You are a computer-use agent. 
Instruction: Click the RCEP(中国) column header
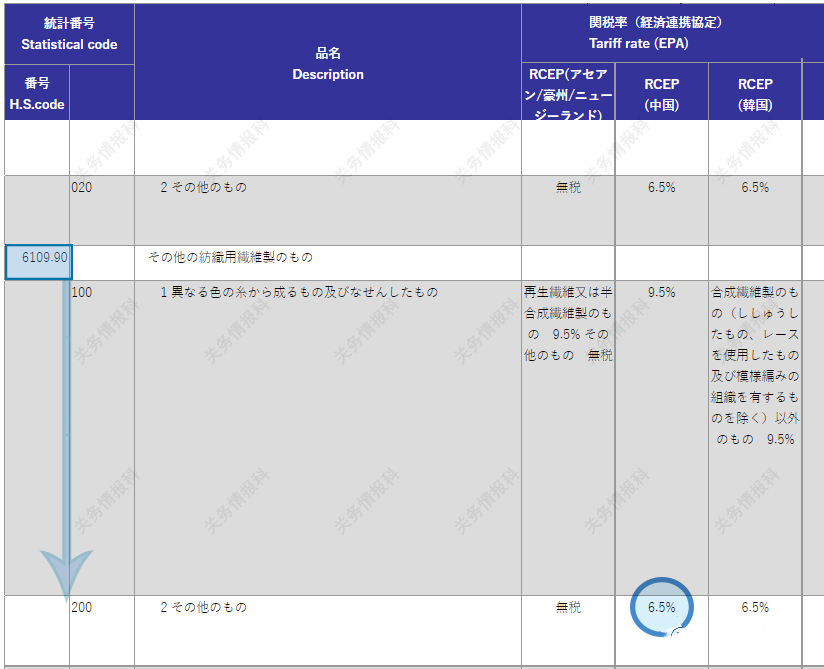pos(661,90)
